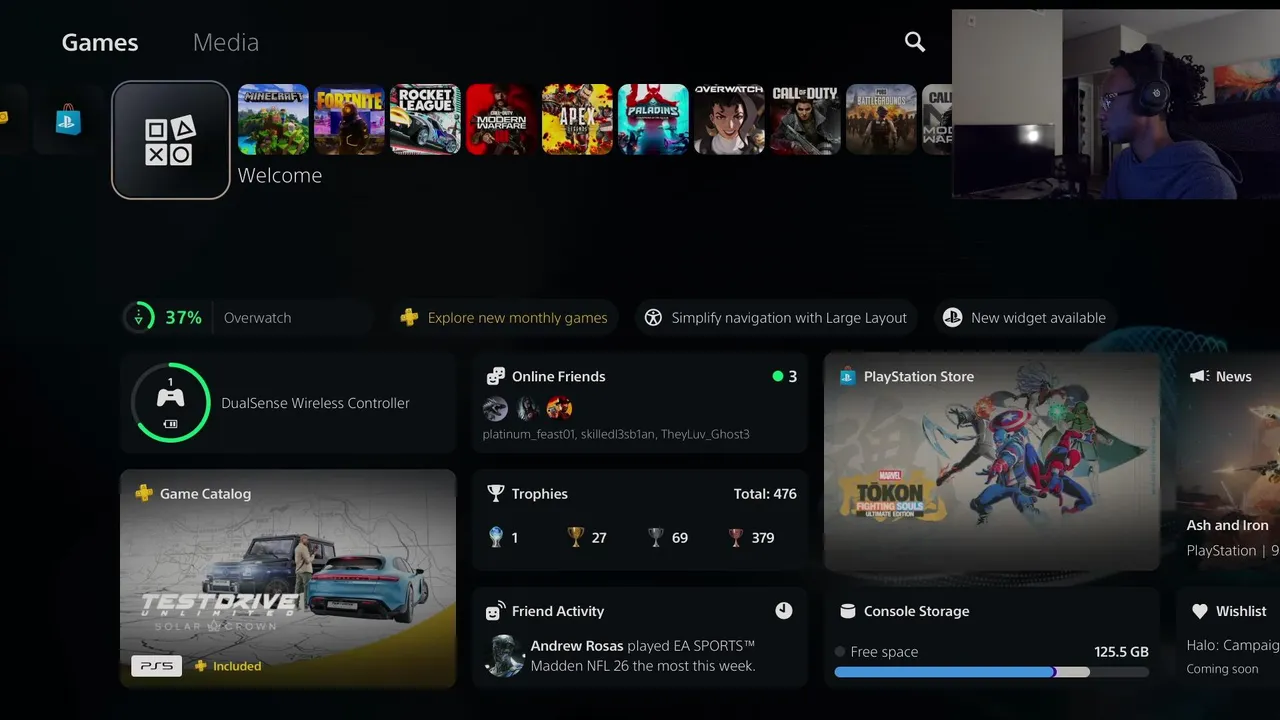This screenshot has width=1280, height=720.
Task: Click the accessibility icon beside Large Layout
Action: (x=653, y=318)
